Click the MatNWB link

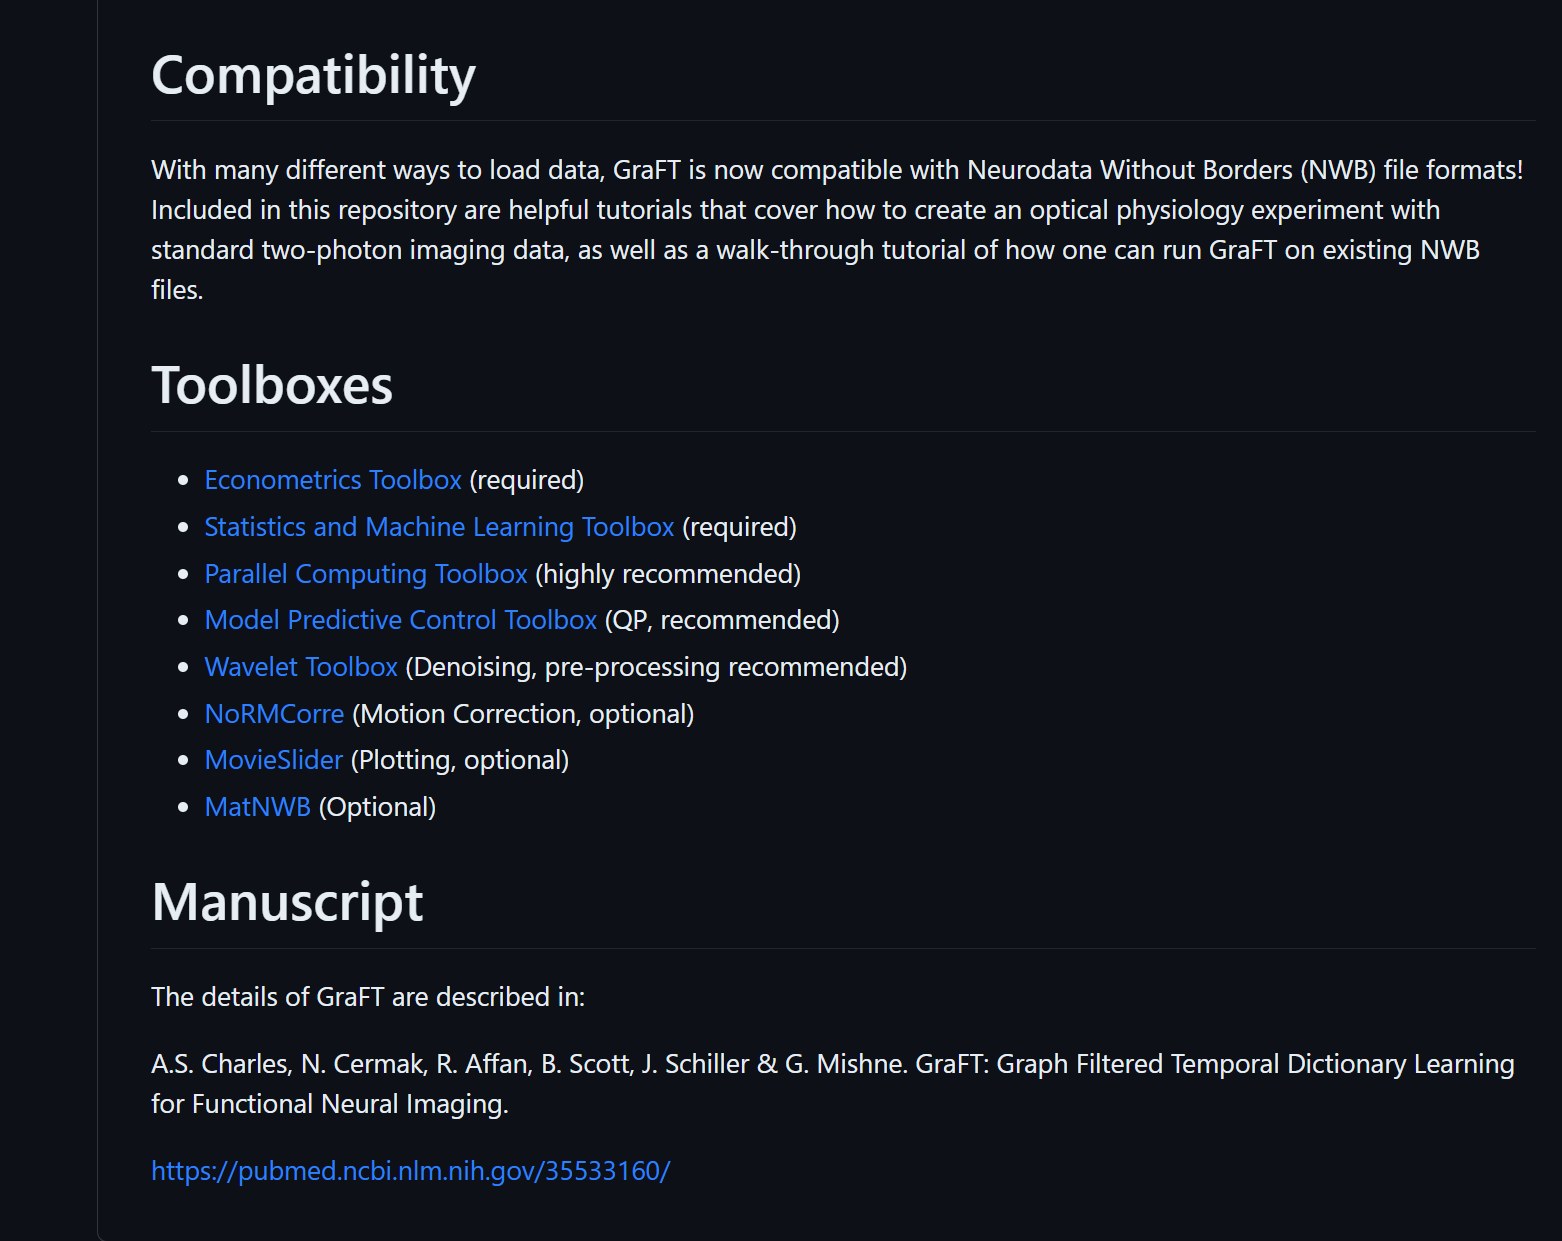point(258,807)
